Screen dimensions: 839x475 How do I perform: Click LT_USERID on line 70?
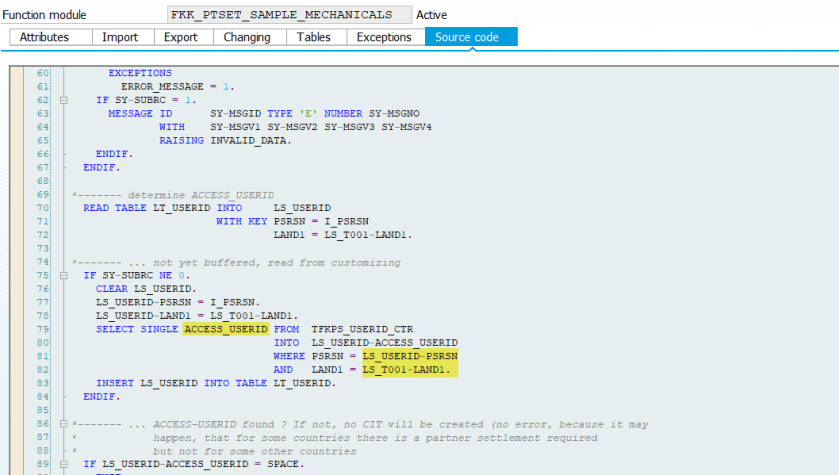click(182, 208)
